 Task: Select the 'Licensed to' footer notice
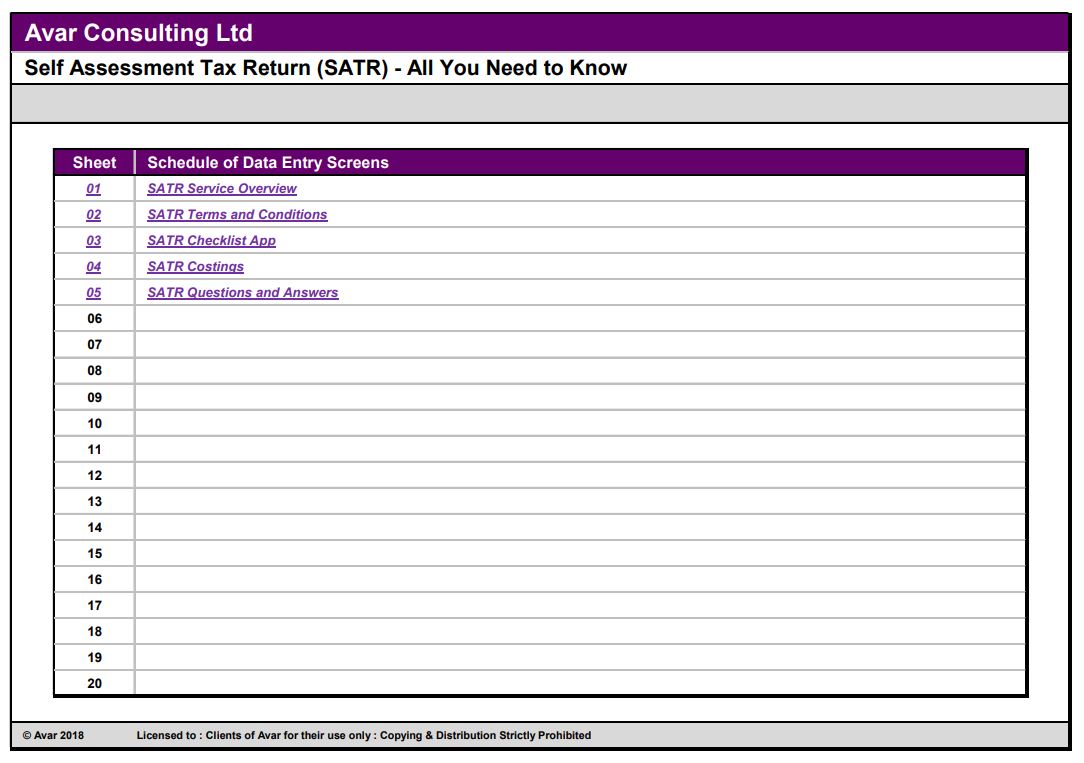[x=364, y=735]
